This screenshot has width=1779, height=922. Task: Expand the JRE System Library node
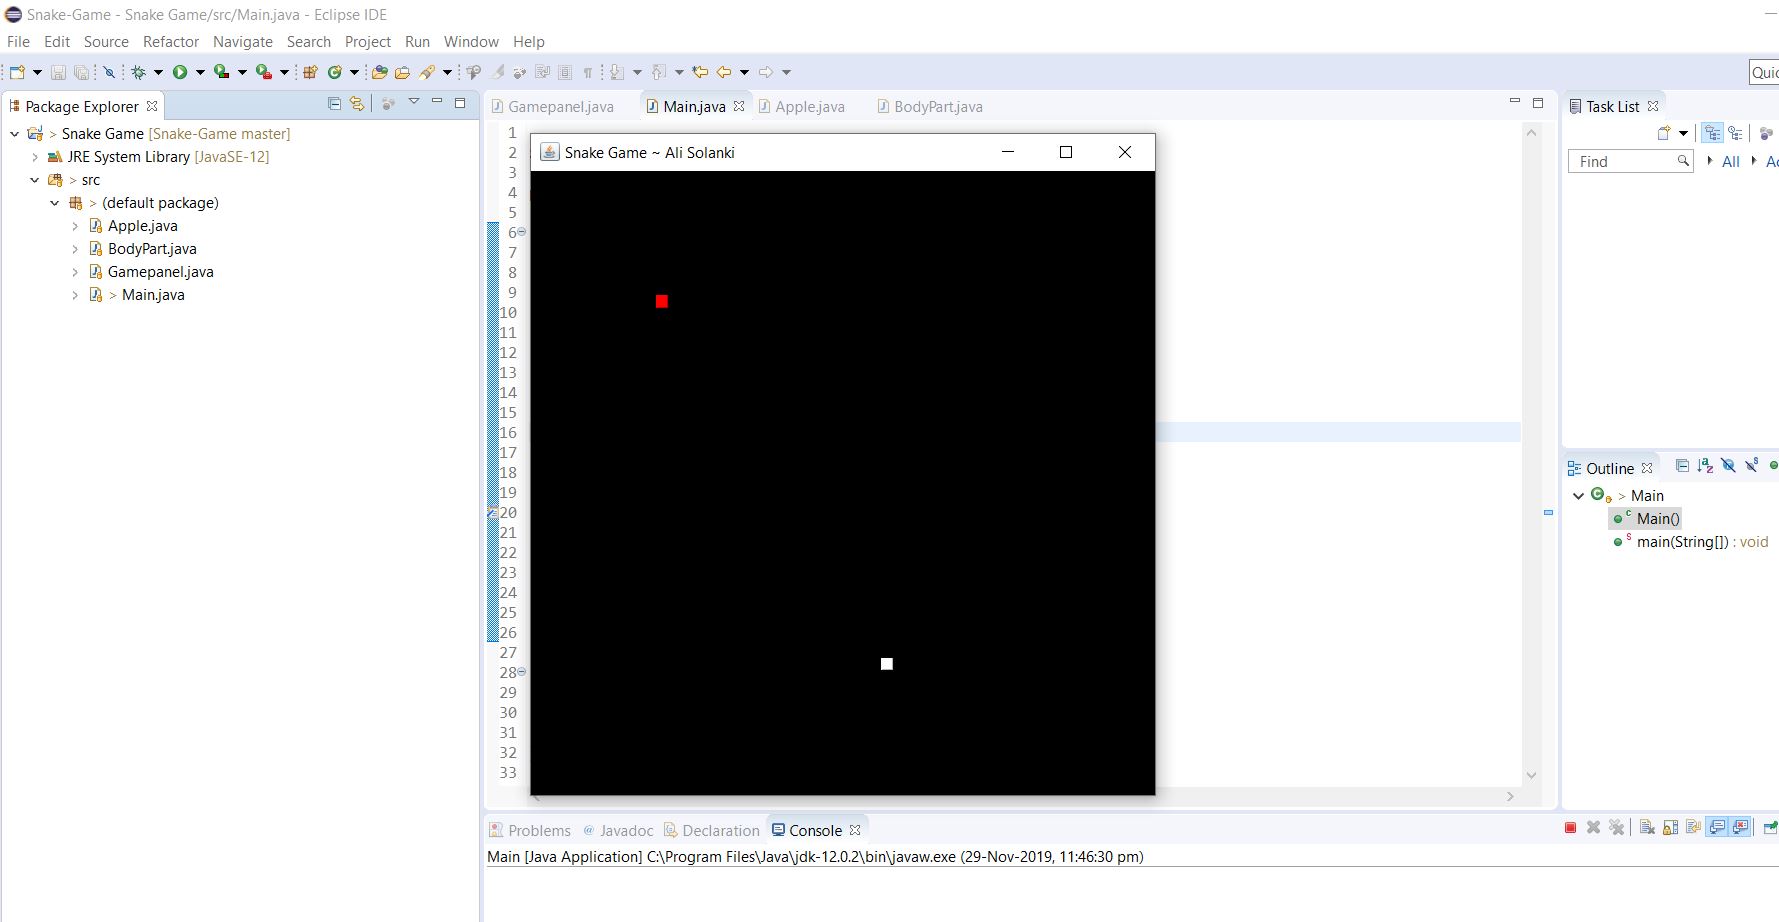[35, 157]
